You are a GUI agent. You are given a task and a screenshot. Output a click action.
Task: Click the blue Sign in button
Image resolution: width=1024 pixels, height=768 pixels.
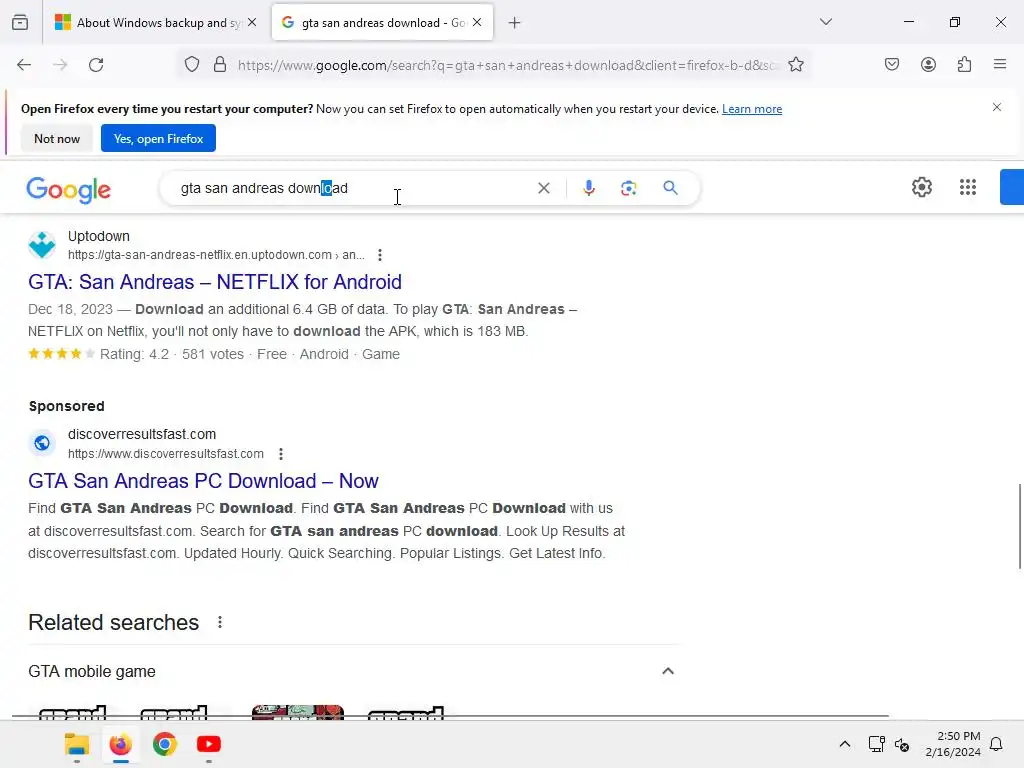[1012, 187]
